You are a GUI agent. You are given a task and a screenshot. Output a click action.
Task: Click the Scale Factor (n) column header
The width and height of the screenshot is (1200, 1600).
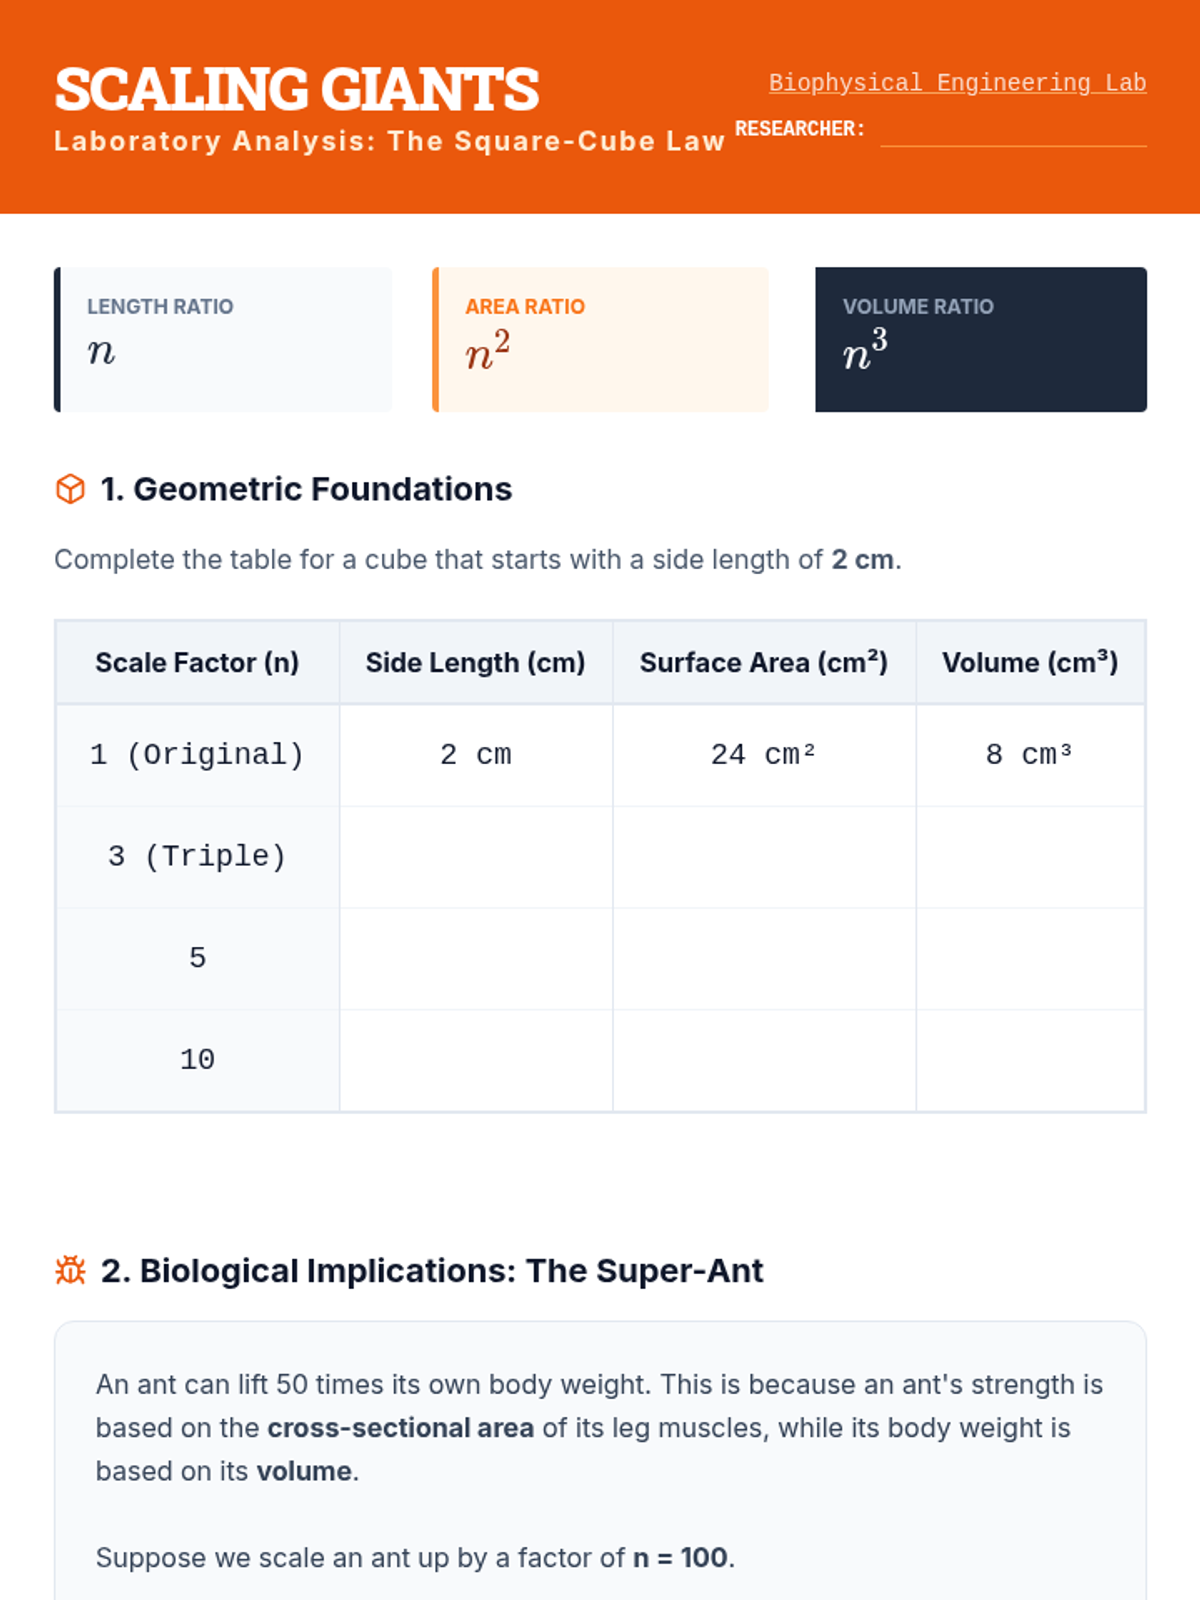[x=197, y=663]
